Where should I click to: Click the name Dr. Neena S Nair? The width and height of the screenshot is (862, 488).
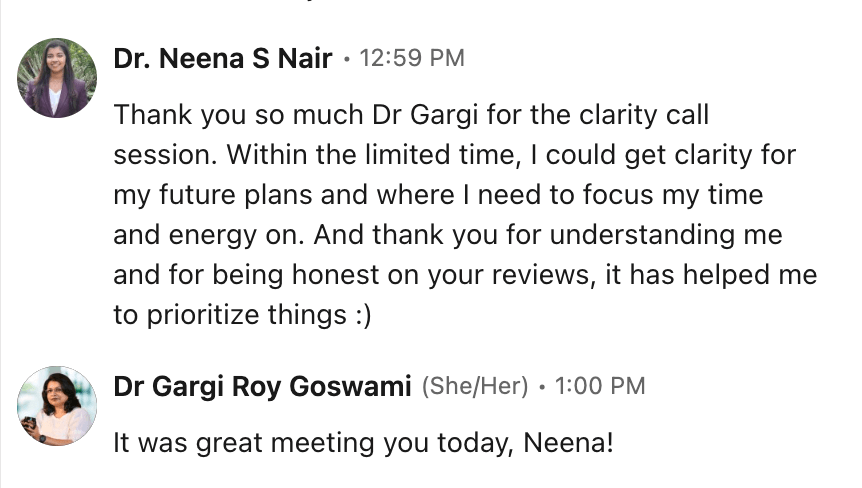tap(222, 59)
